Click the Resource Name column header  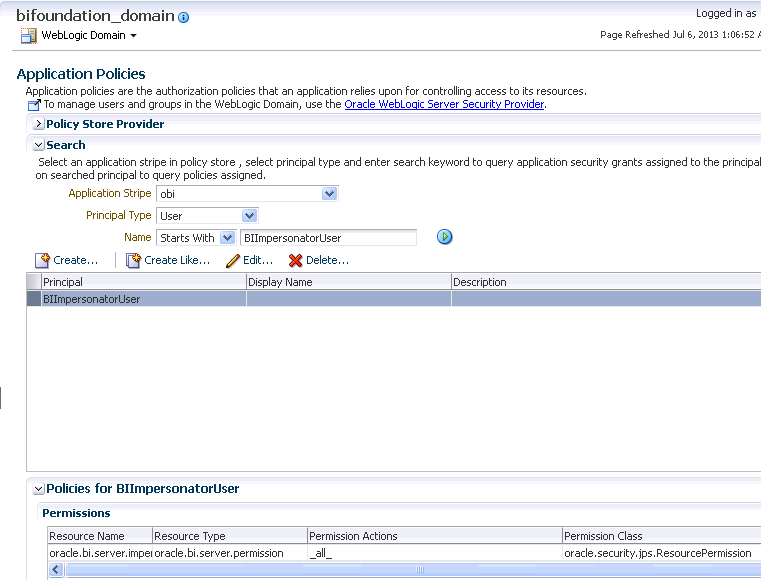click(x=100, y=536)
